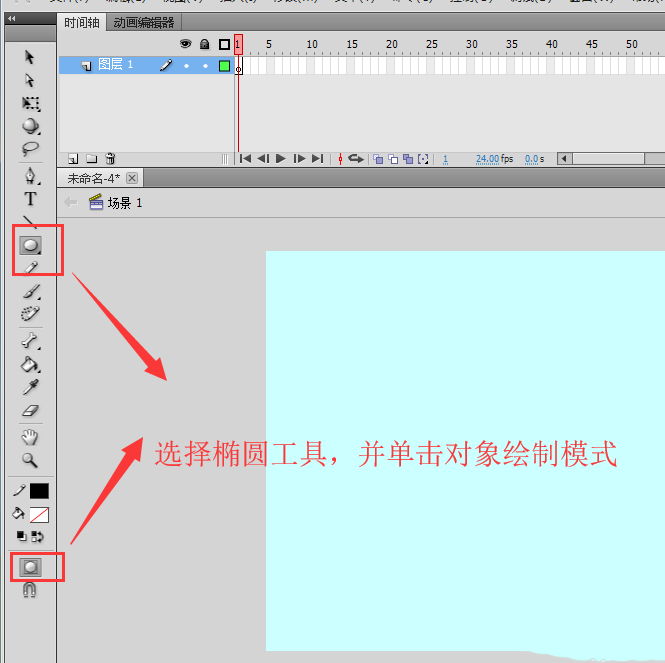
Task: Choose the Text tool
Action: [x=30, y=199]
